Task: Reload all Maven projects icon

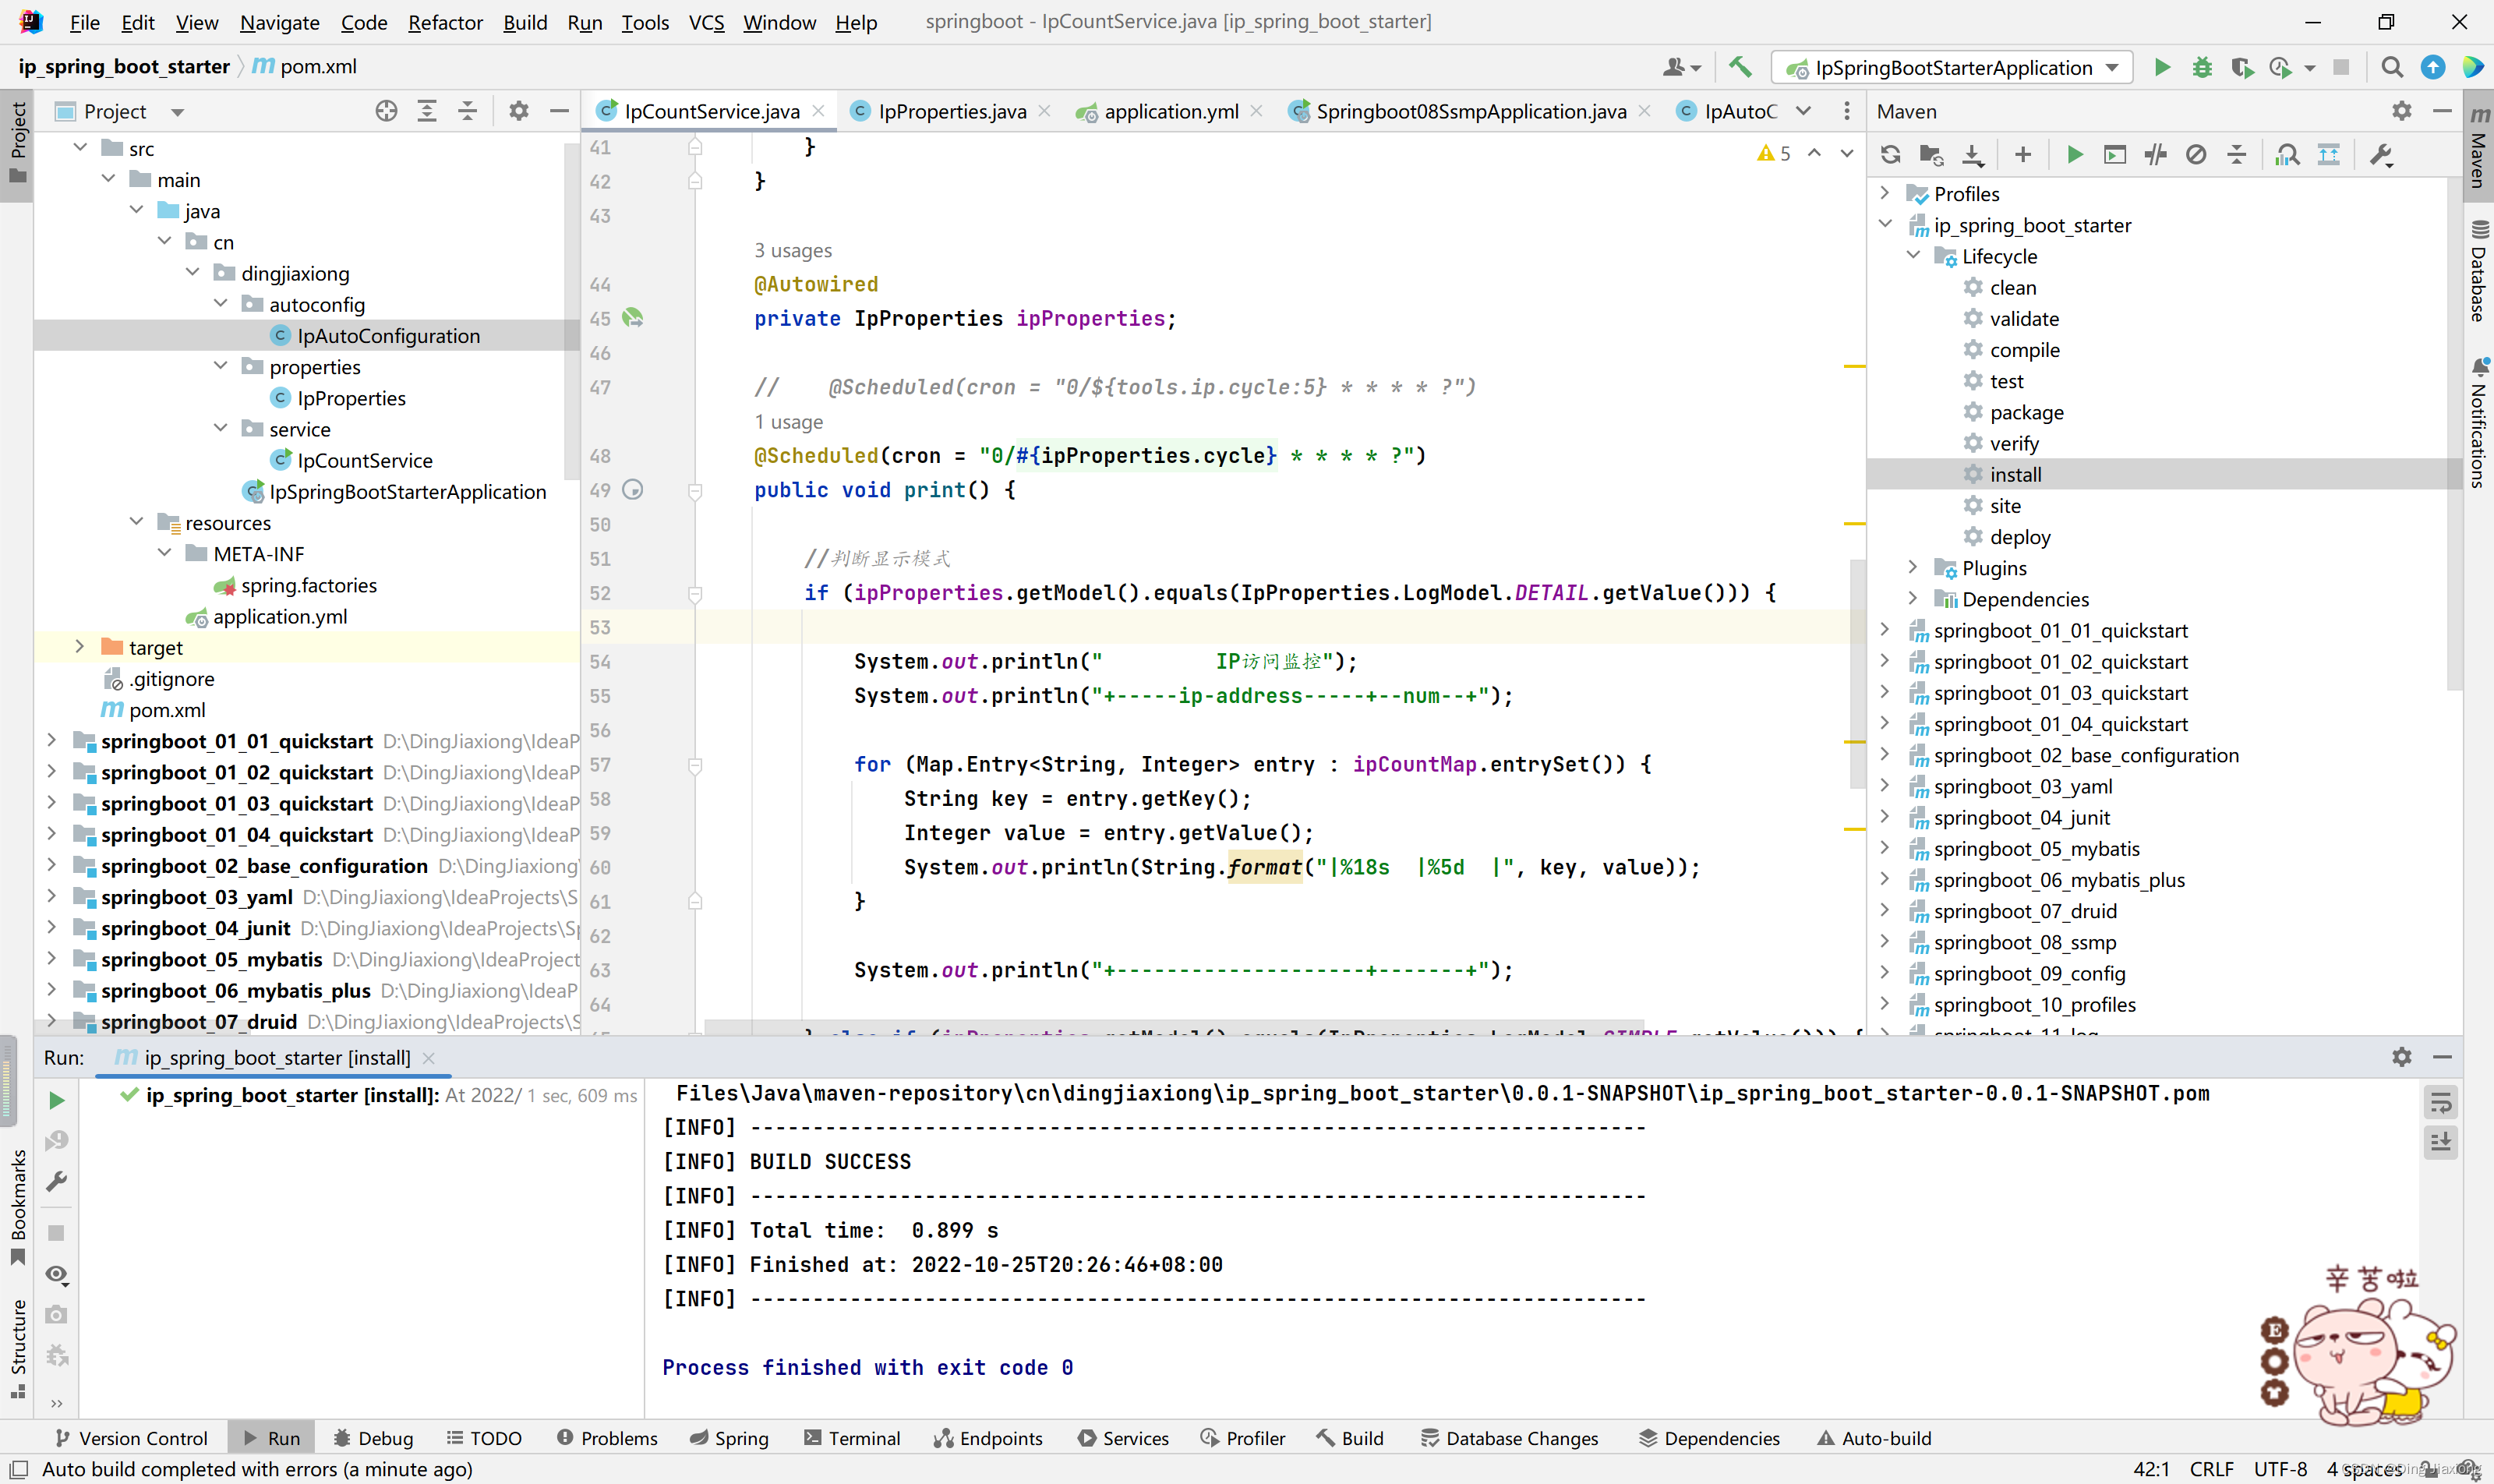Action: [x=1890, y=155]
